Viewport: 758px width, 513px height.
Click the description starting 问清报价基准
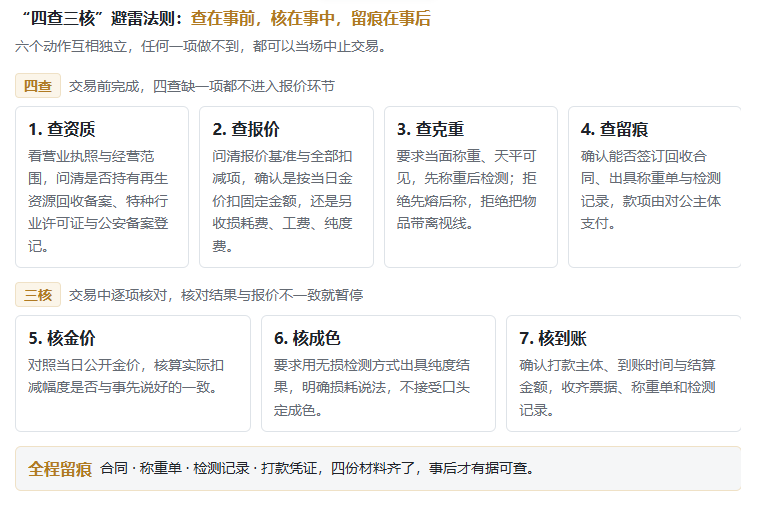tap(282, 201)
